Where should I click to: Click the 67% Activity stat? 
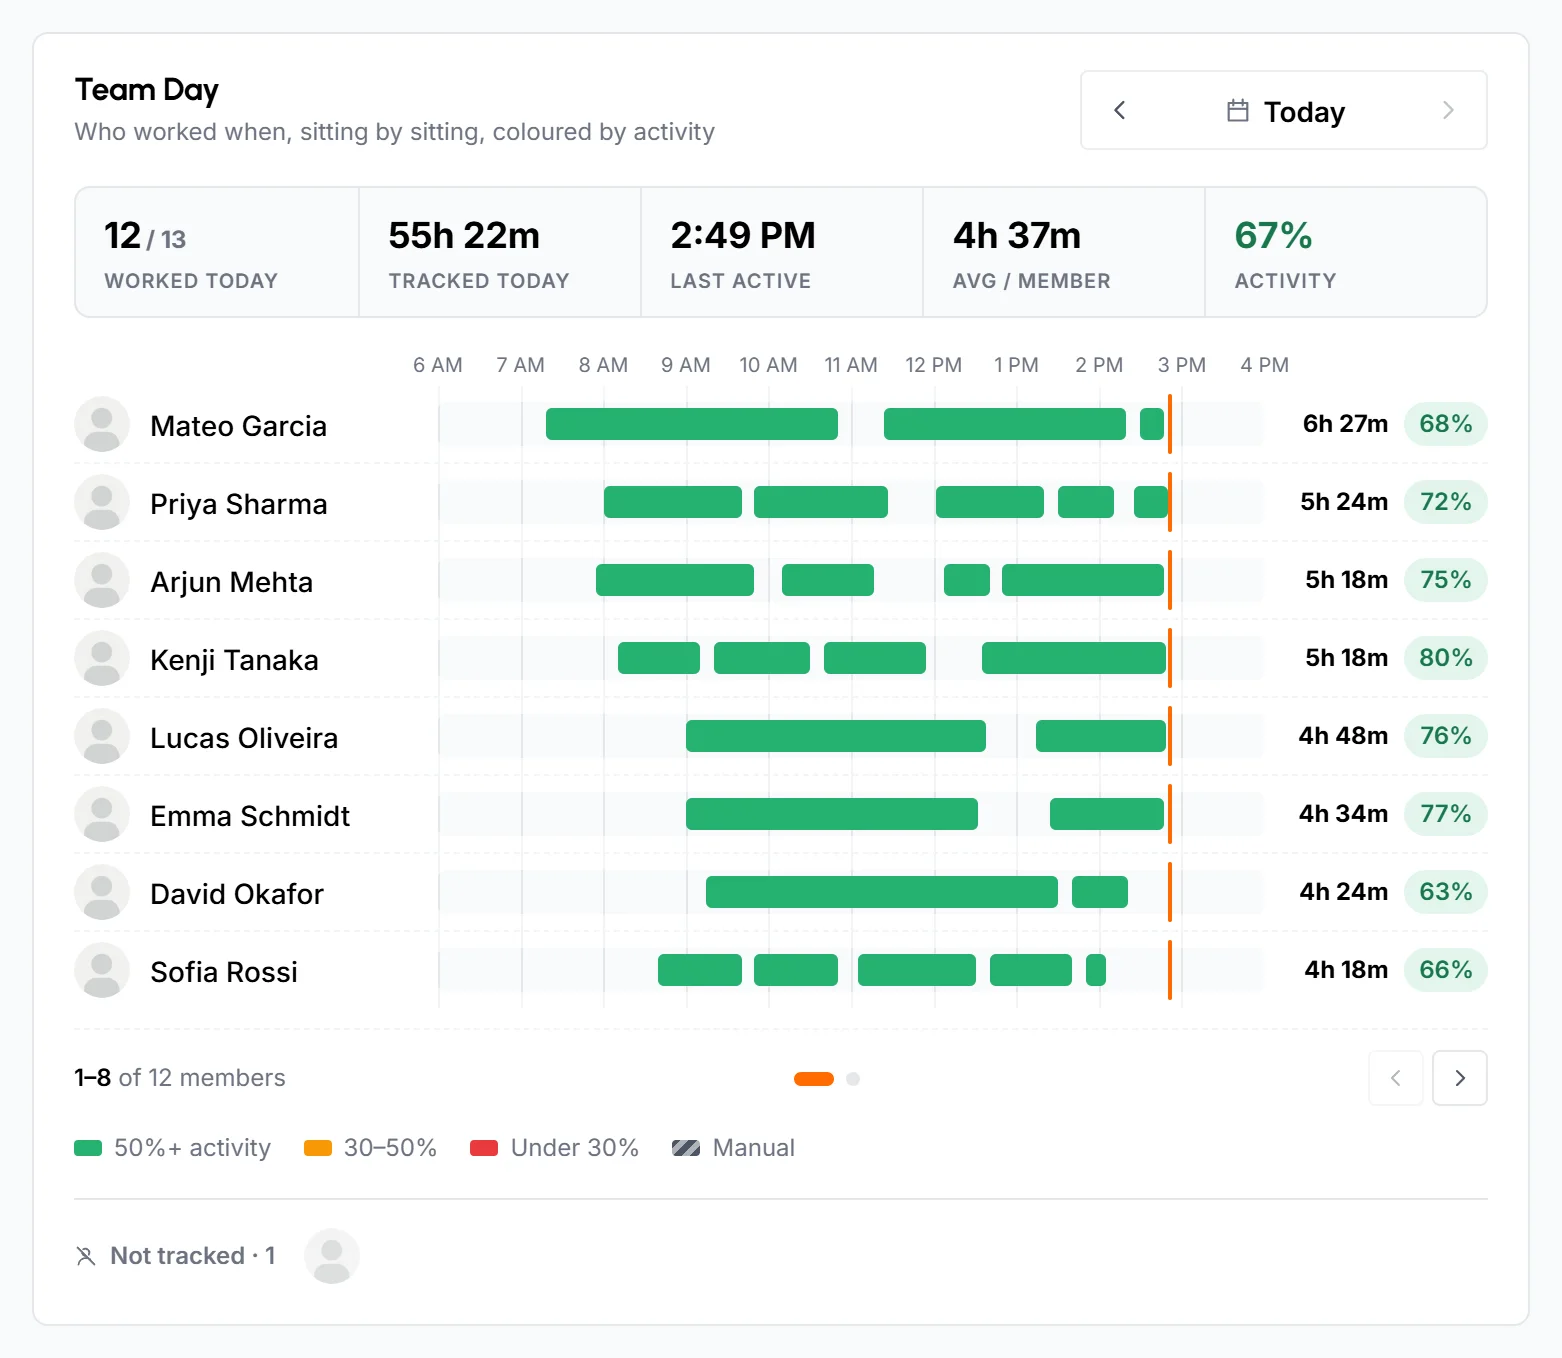1346,252
